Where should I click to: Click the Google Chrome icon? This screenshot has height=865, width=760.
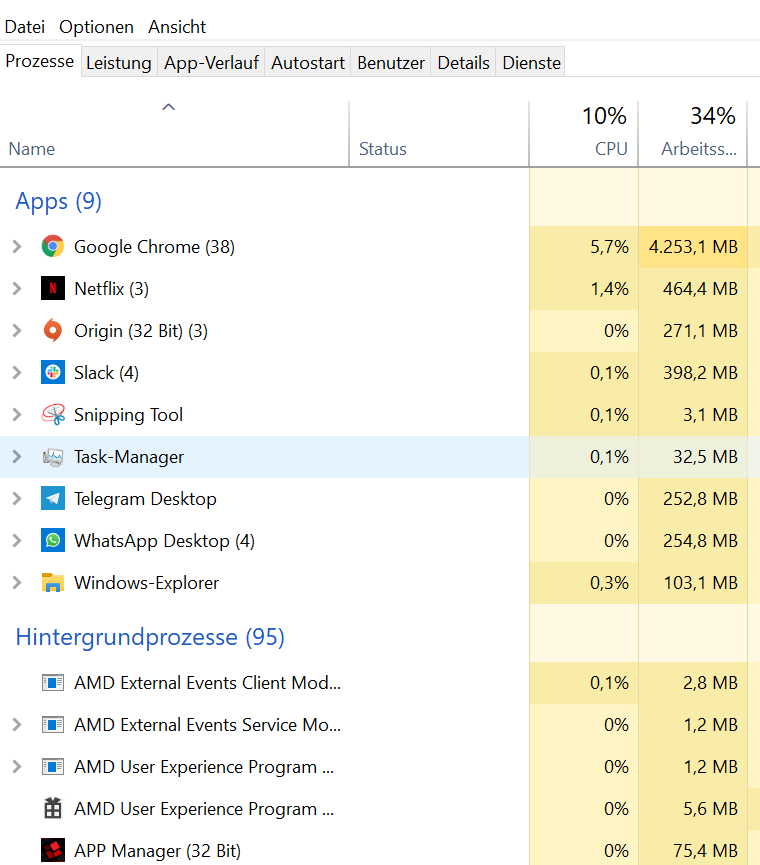(53, 247)
